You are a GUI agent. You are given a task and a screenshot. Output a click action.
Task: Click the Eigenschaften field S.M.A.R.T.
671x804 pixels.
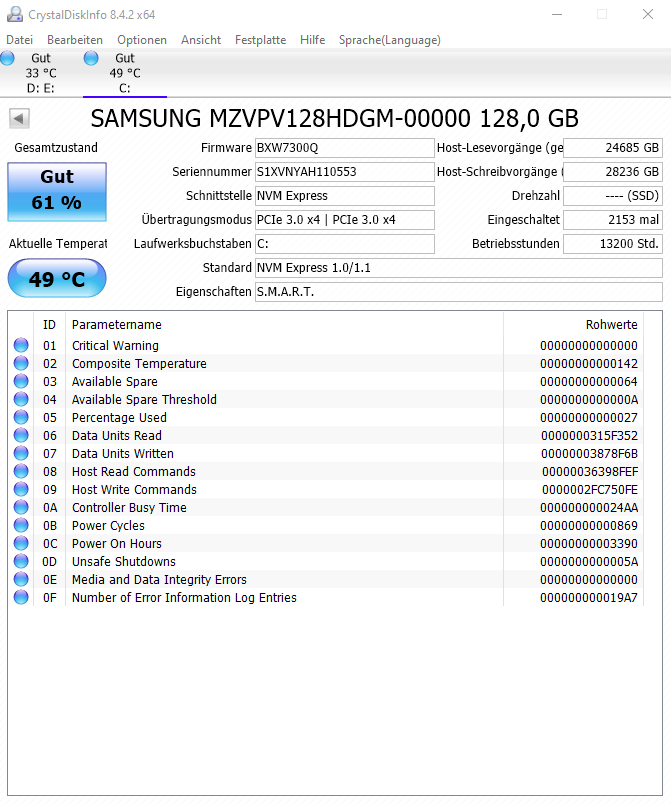click(459, 292)
